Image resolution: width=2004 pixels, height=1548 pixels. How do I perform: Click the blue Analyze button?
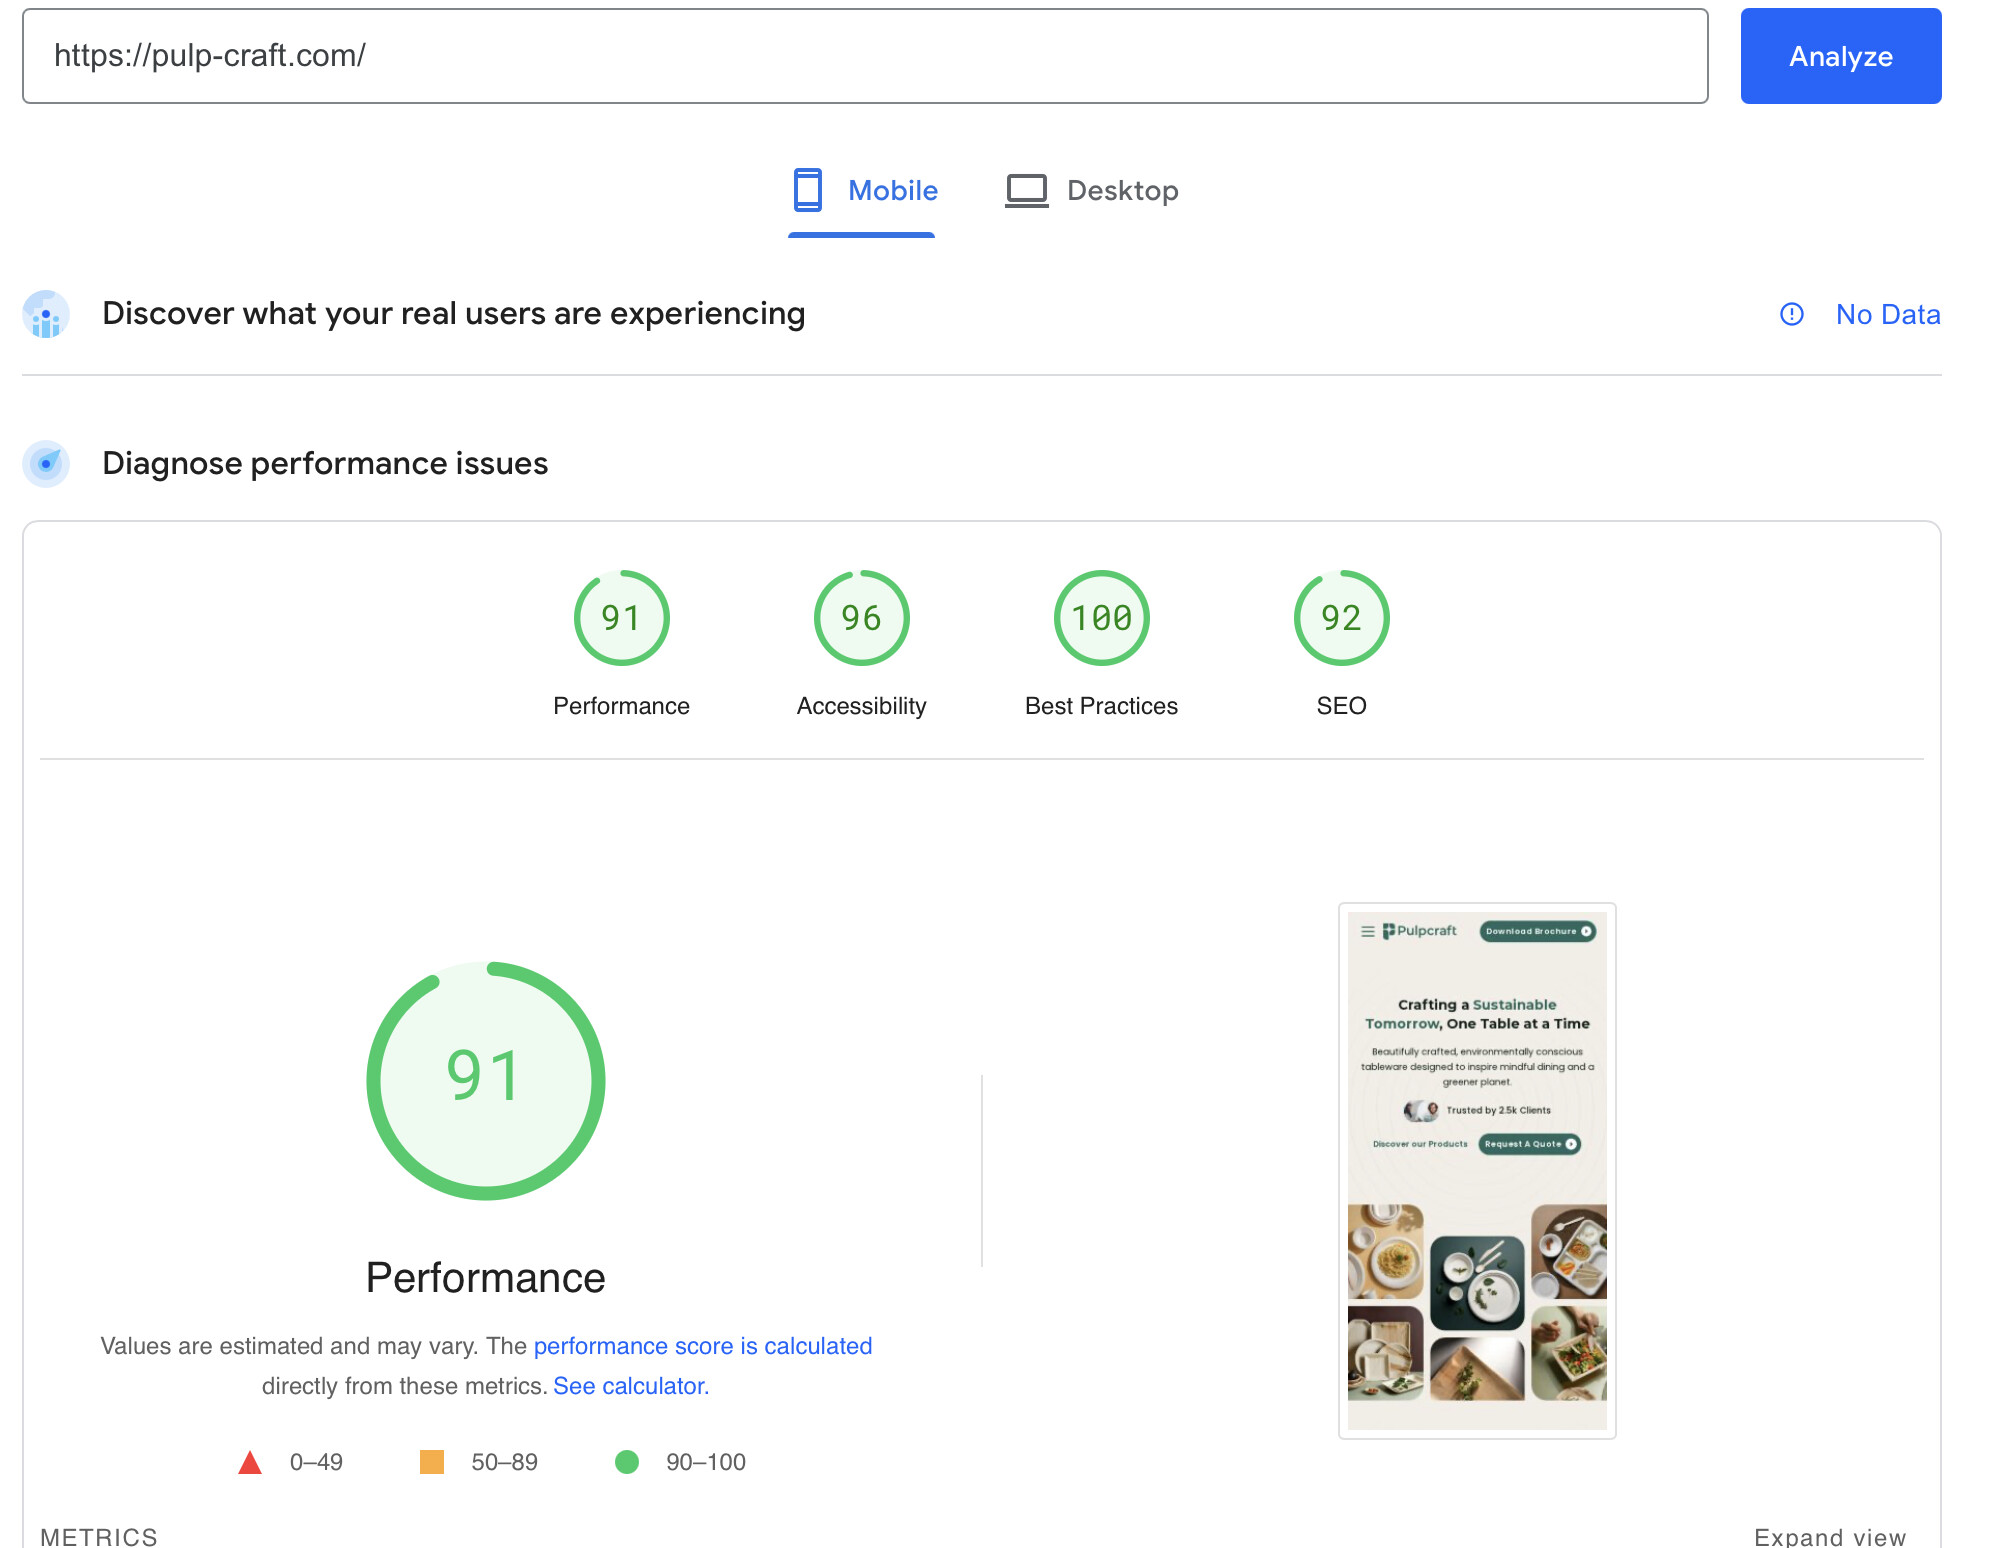(1840, 56)
